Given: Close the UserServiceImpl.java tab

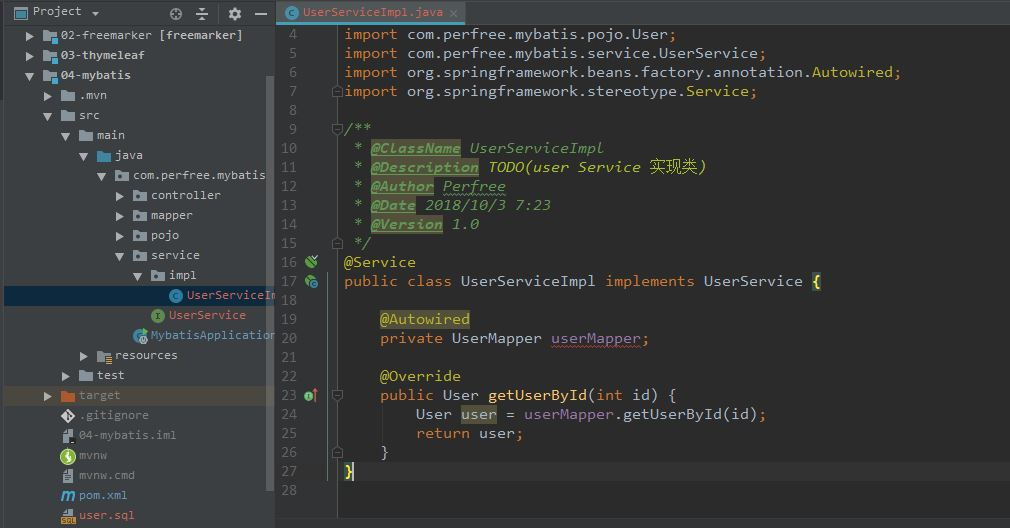Looking at the screenshot, I should pyautogui.click(x=454, y=13).
